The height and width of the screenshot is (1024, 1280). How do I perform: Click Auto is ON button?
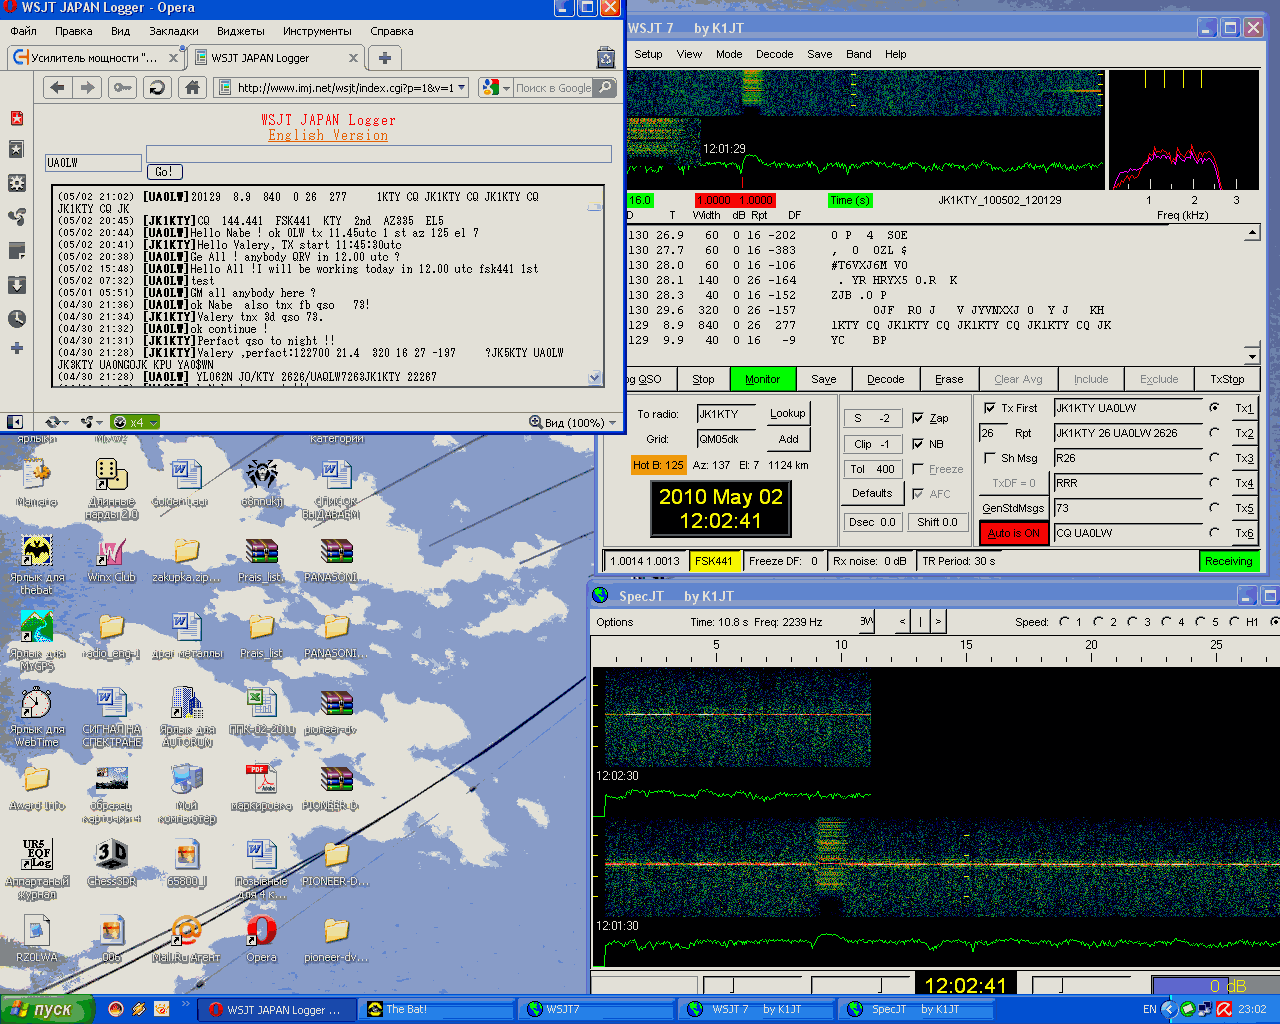1014,533
